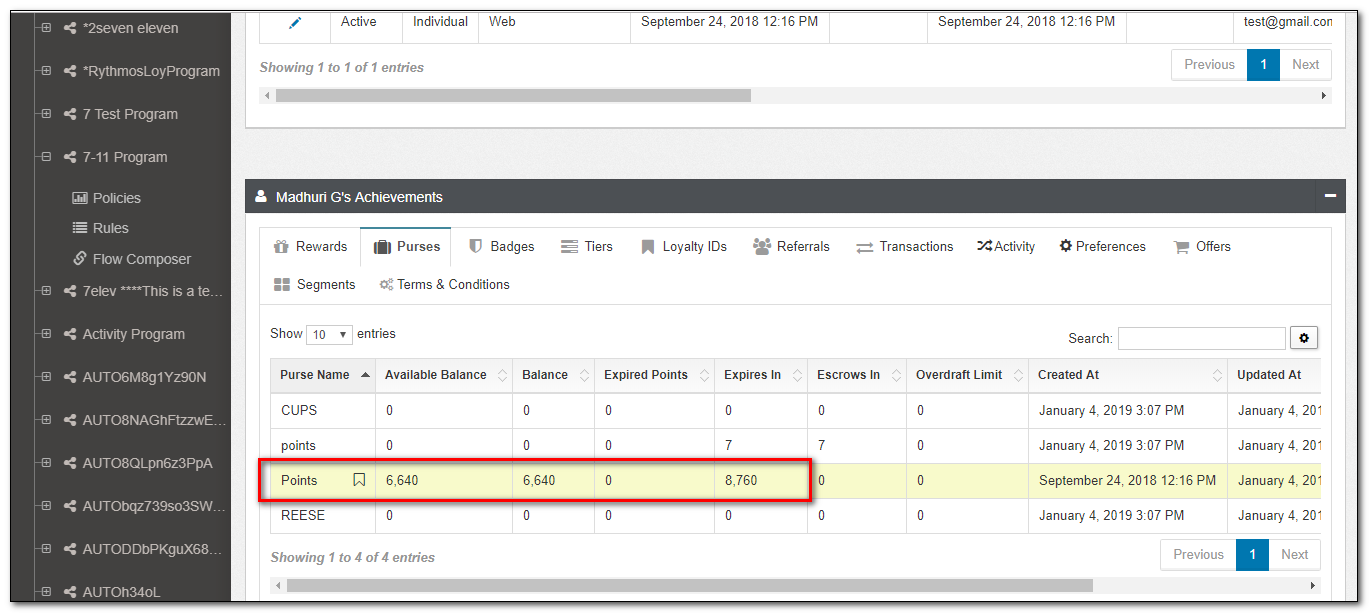Image resolution: width=1369 pixels, height=613 pixels.
Task: Expand the 7 Test Program node
Action: (46, 114)
